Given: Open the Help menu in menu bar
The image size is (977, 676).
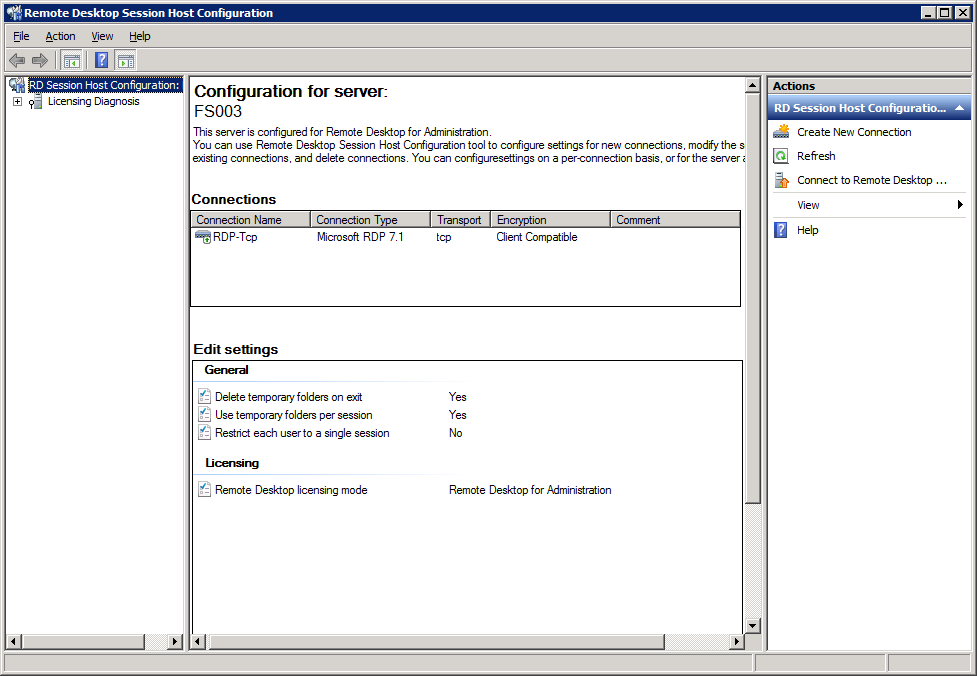Looking at the screenshot, I should [140, 36].
